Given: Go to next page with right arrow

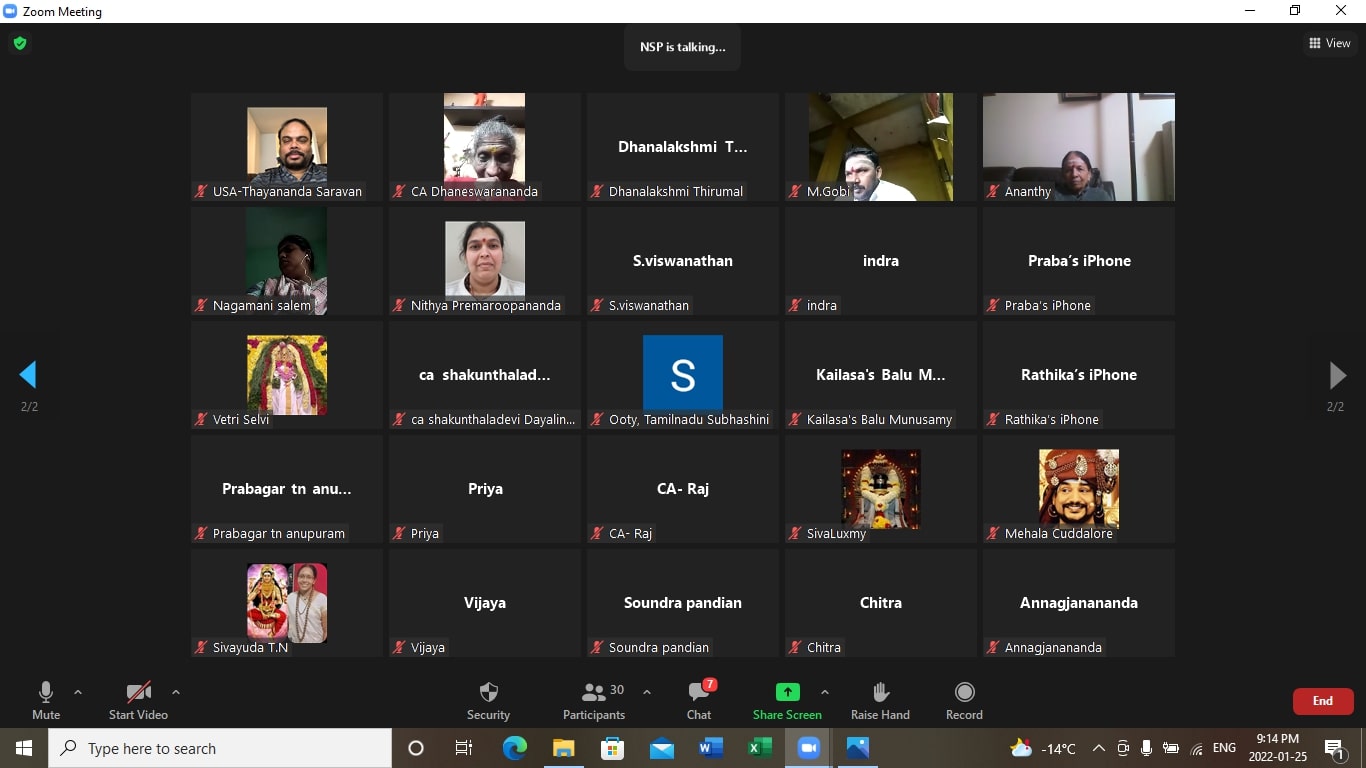Looking at the screenshot, I should [1336, 375].
